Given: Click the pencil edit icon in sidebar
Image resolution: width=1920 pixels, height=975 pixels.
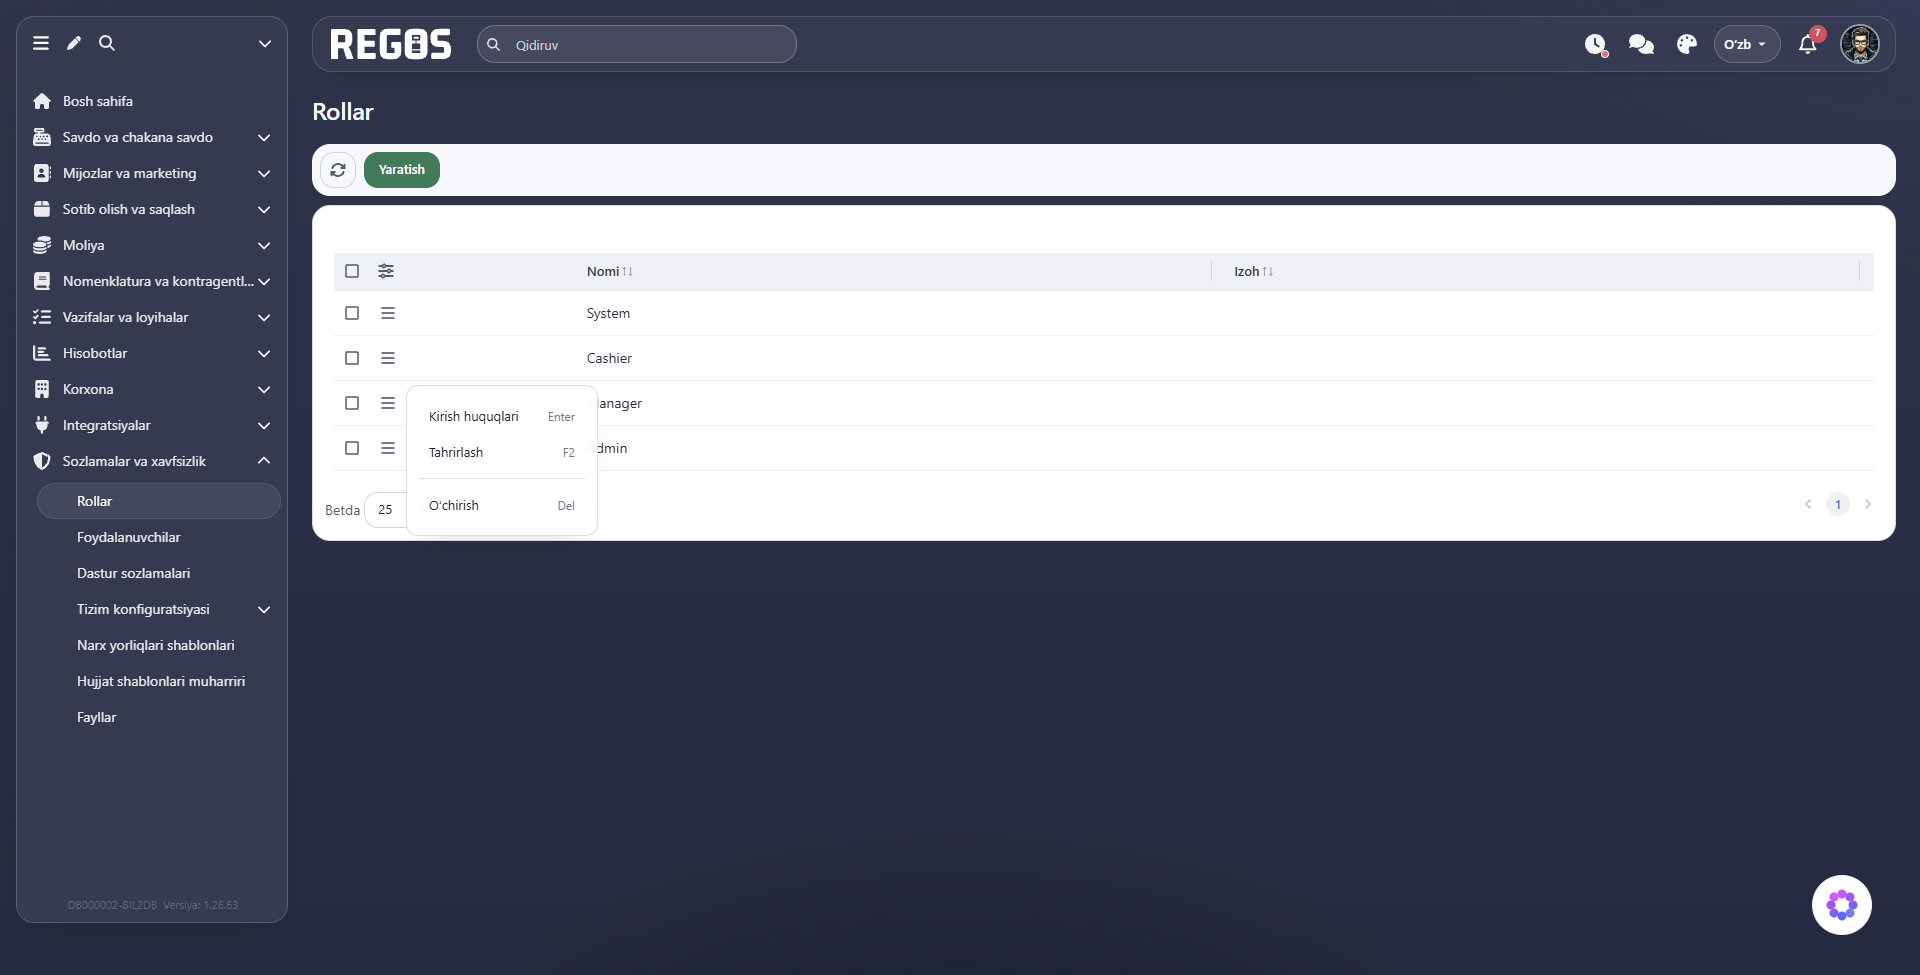Looking at the screenshot, I should coord(74,43).
